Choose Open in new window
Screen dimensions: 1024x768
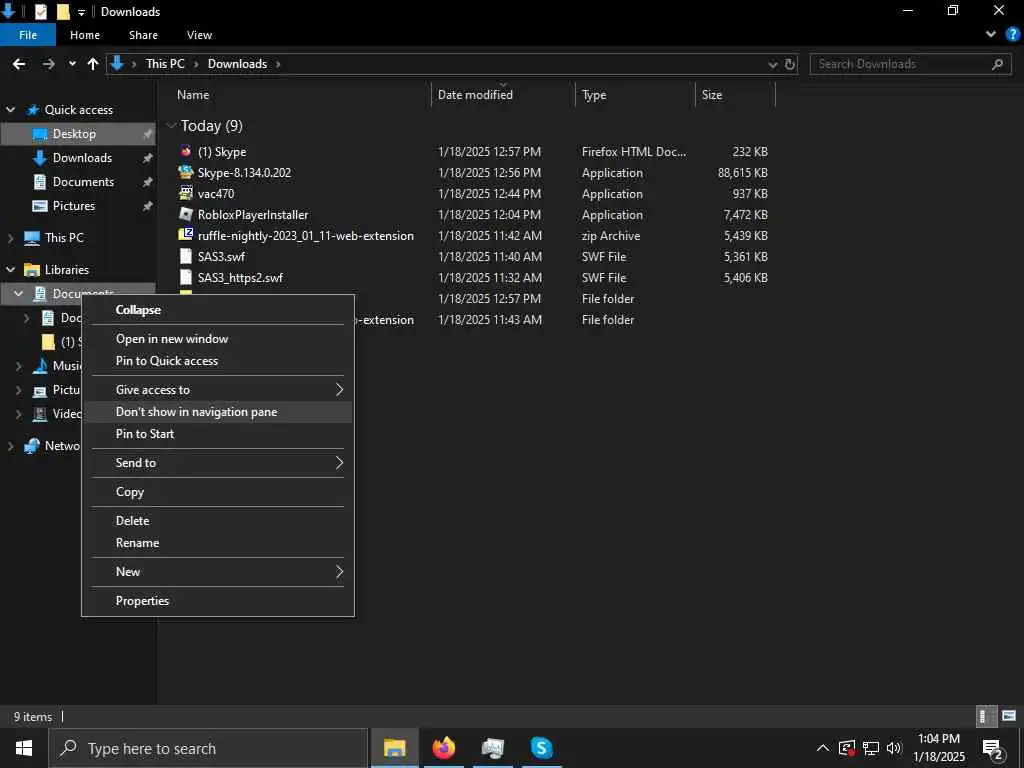click(x=217, y=339)
